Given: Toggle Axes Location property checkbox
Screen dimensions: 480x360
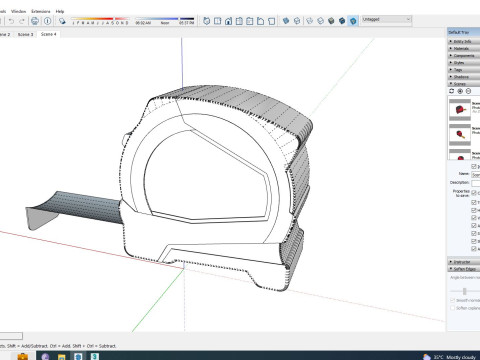Looking at the screenshot, I should click(474, 249).
